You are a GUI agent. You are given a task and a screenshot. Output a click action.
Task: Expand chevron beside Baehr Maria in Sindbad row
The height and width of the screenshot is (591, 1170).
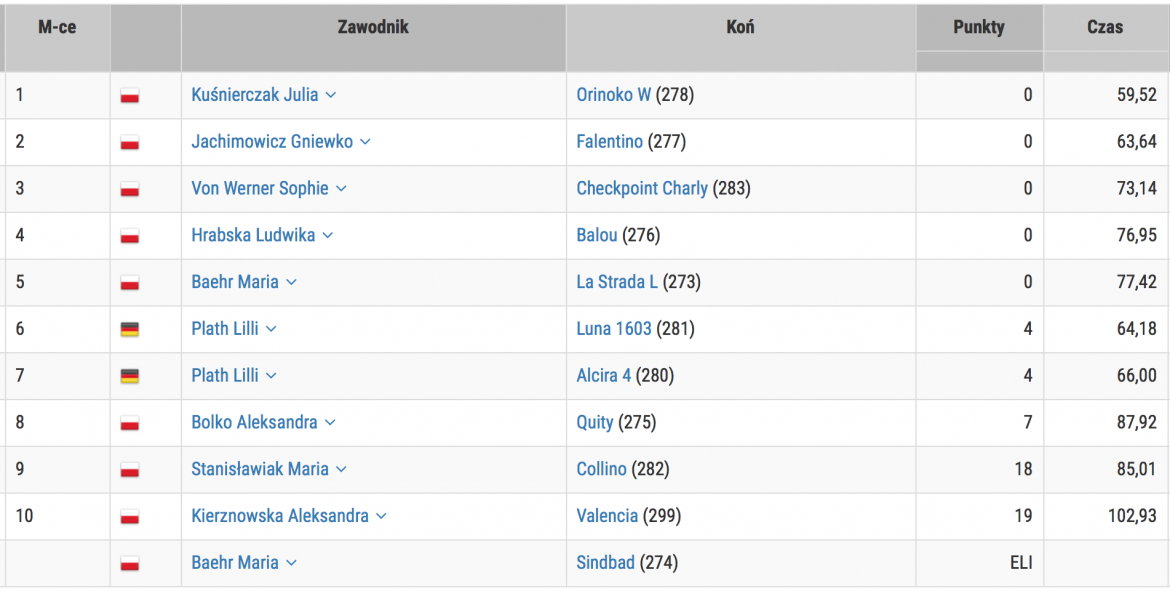tap(291, 563)
